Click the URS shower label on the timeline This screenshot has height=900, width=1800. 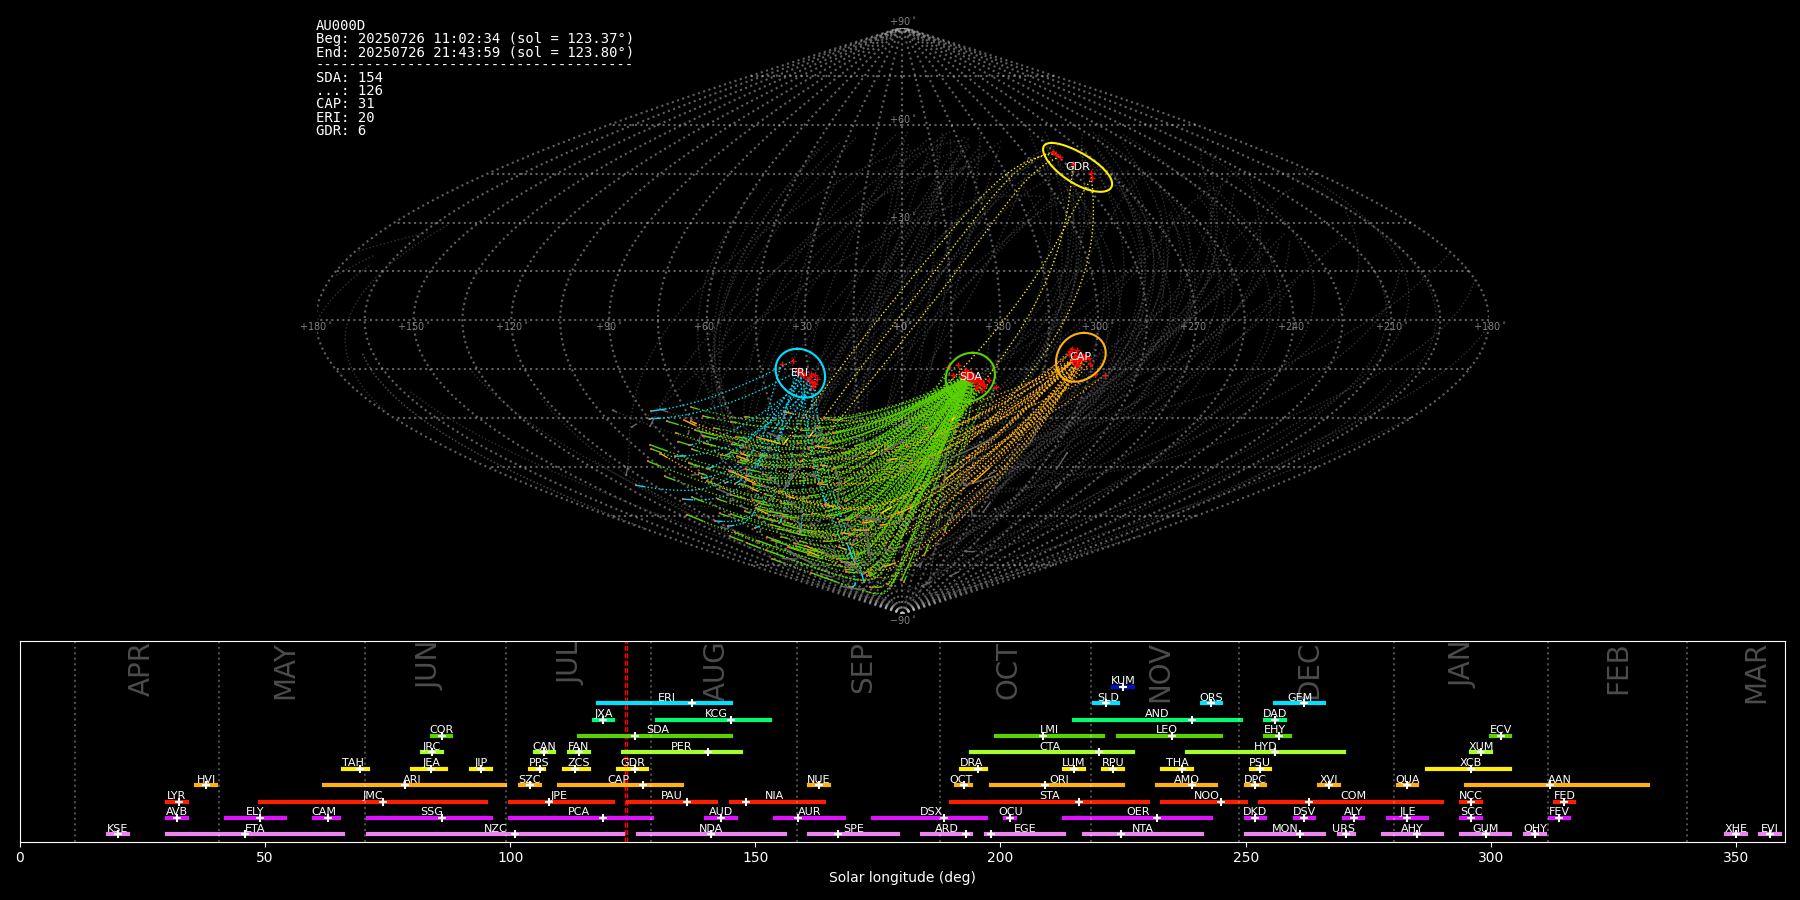click(x=1343, y=829)
